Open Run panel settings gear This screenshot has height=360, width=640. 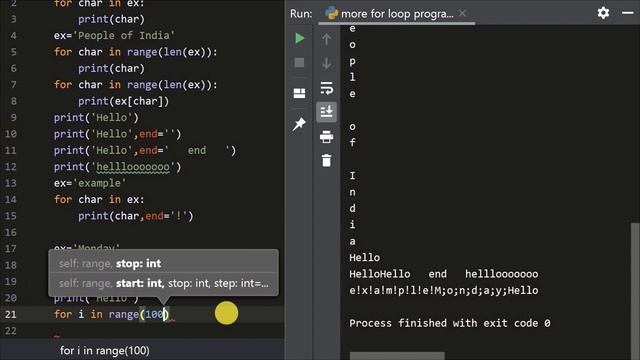click(603, 13)
